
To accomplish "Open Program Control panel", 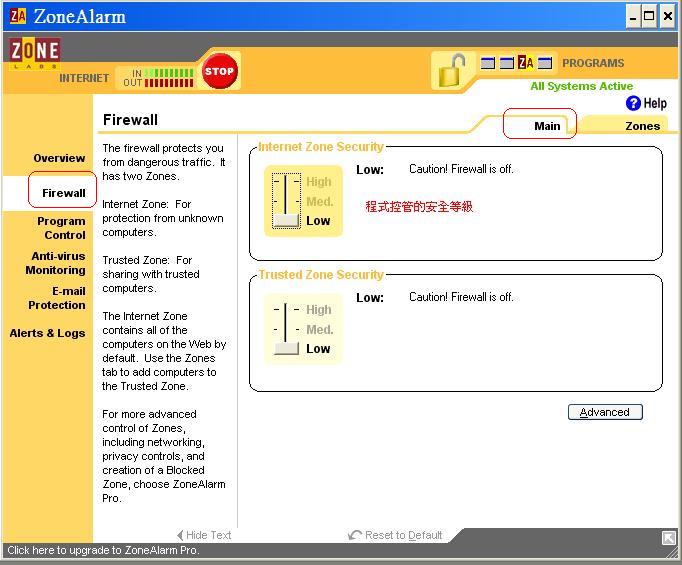I will pos(61,228).
